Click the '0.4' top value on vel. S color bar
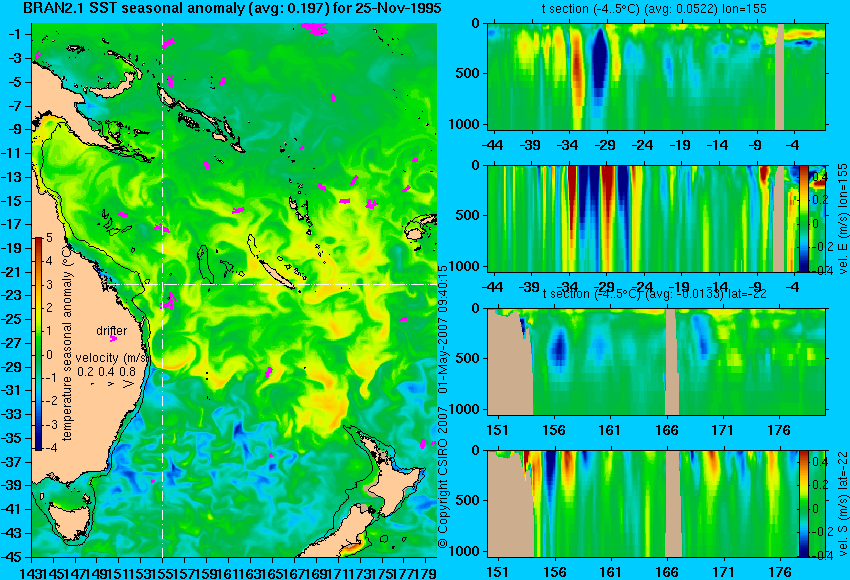 point(819,462)
